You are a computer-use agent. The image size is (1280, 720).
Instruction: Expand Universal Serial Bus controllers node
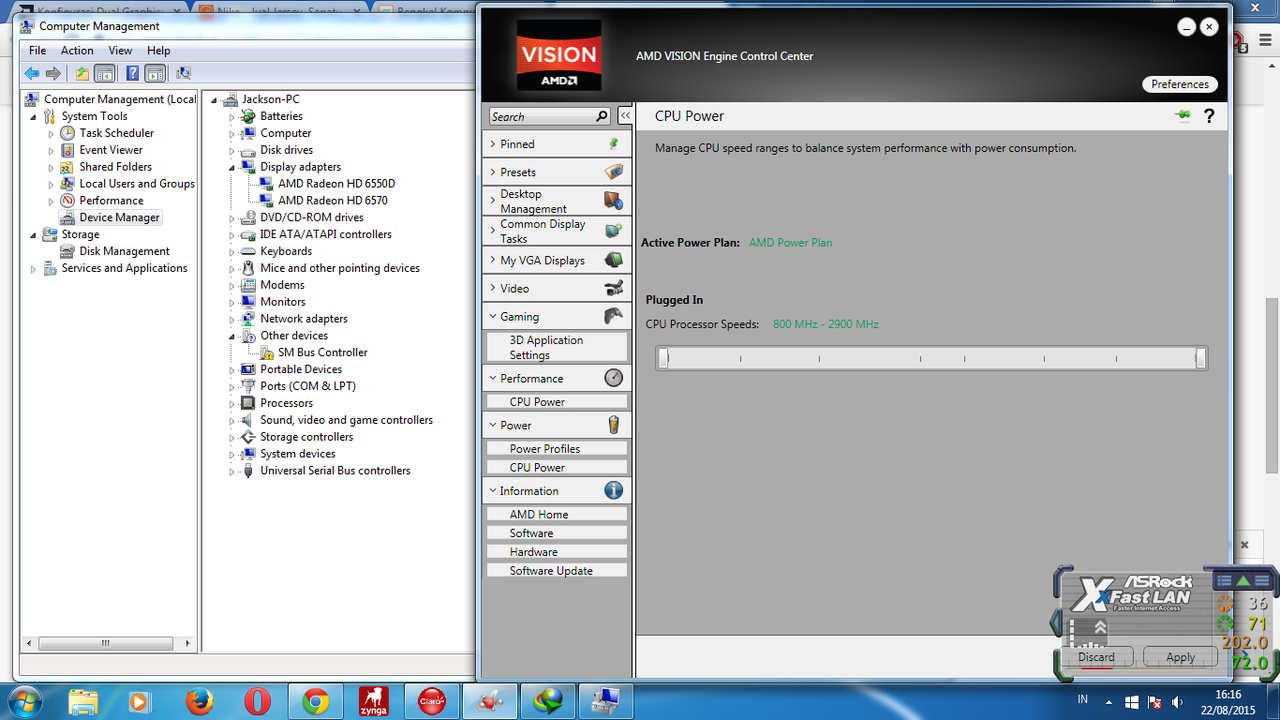(x=232, y=471)
